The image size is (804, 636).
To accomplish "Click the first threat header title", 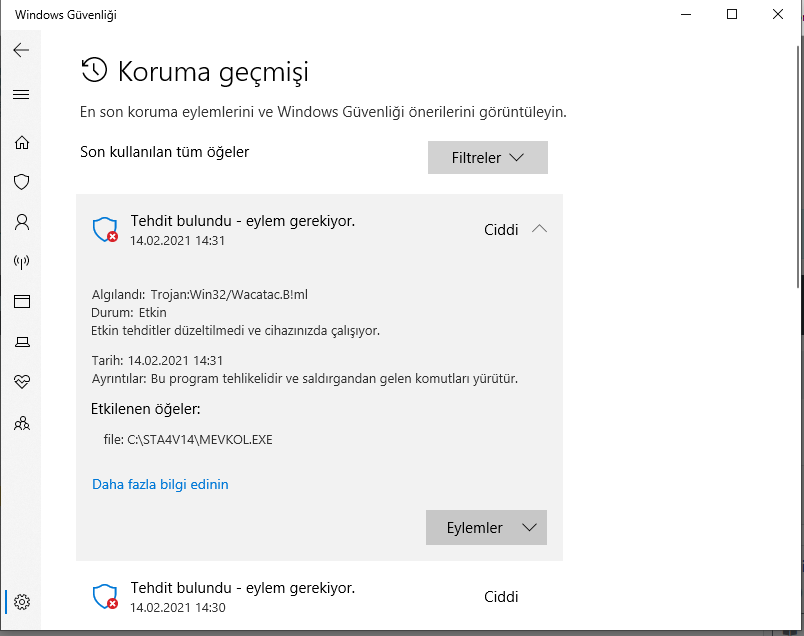I will pyautogui.click(x=243, y=221).
